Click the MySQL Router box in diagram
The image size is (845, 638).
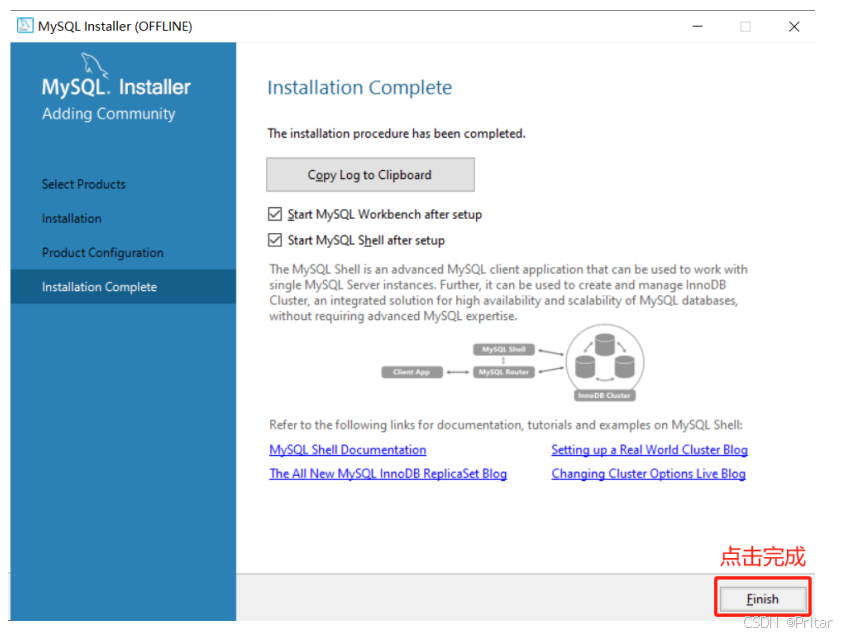coord(504,372)
